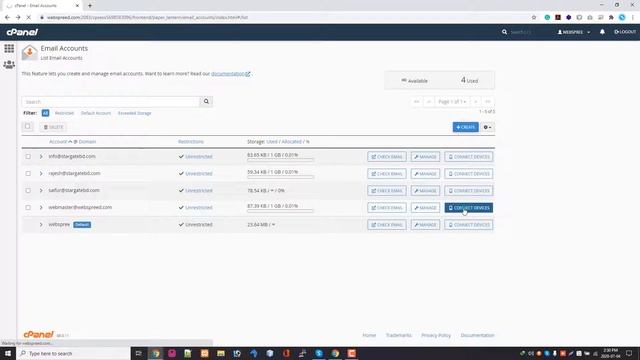Go to first page of accounts

coord(417,102)
